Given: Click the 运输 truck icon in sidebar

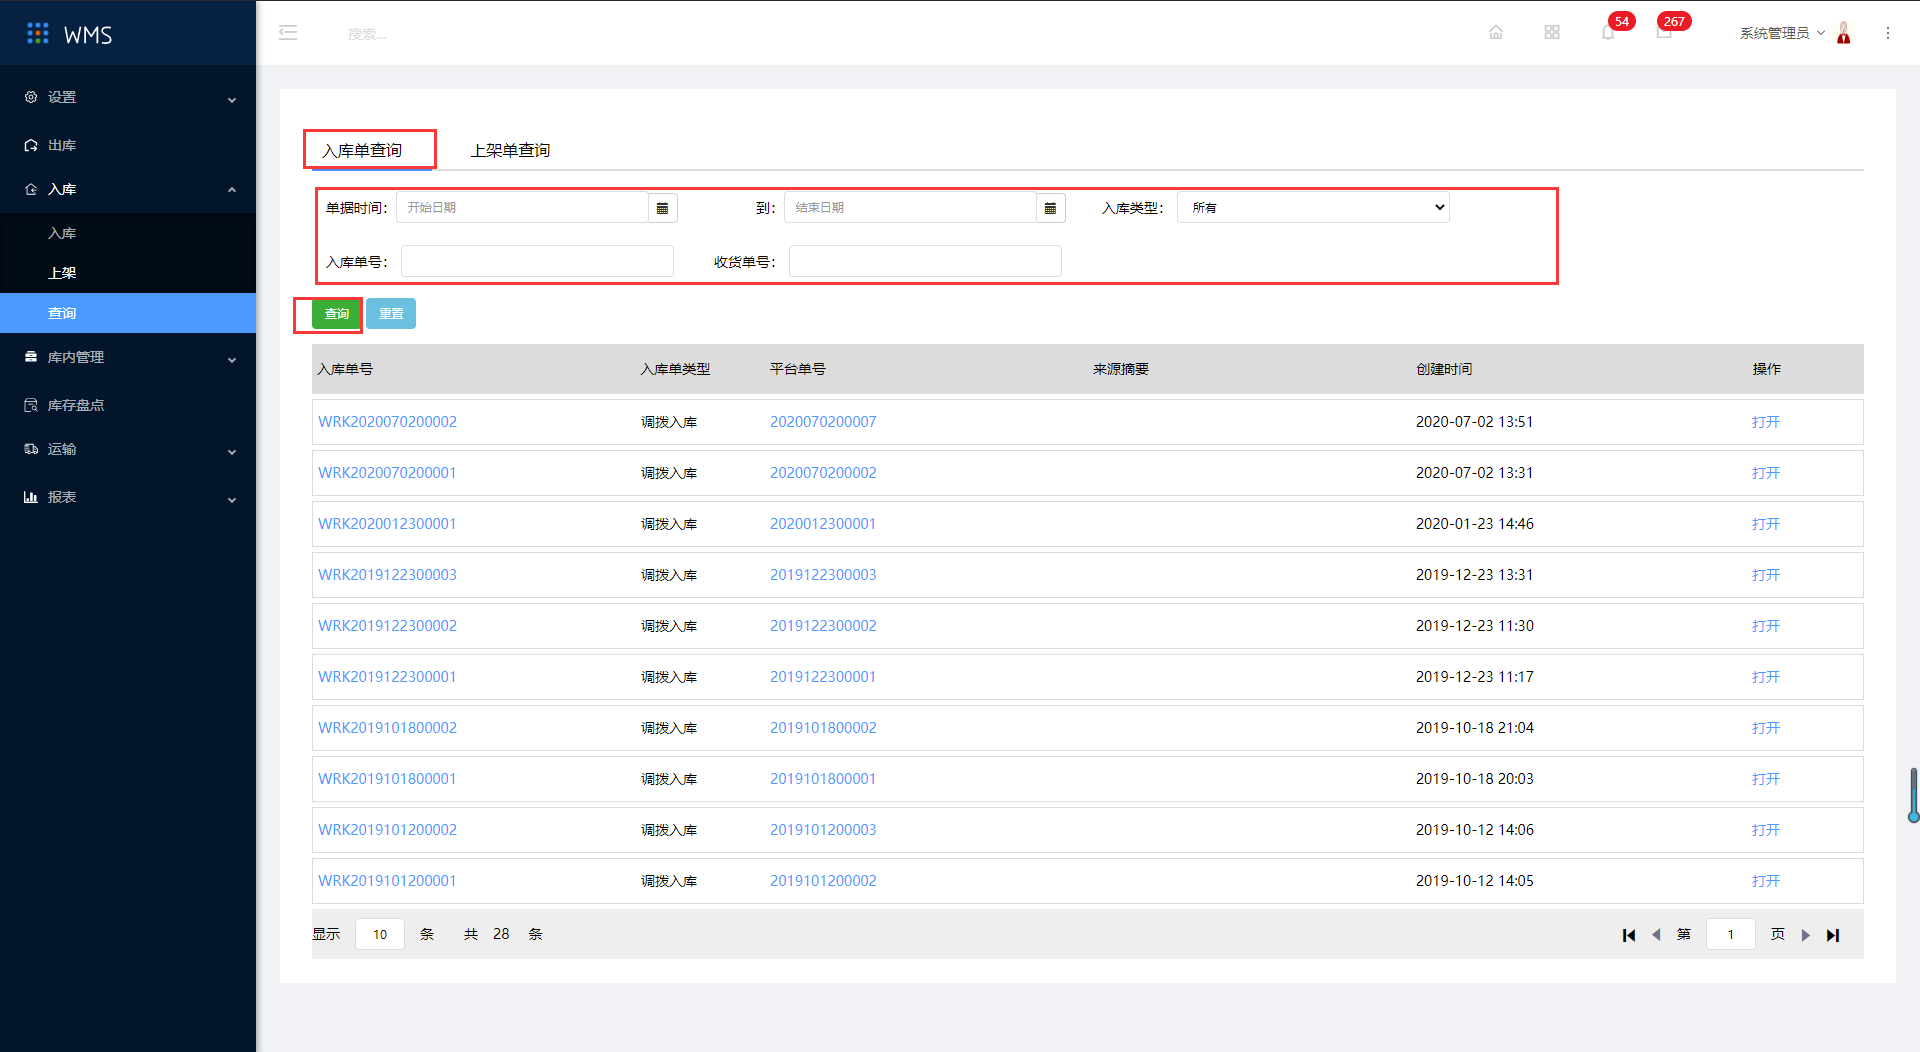Looking at the screenshot, I should tap(31, 449).
